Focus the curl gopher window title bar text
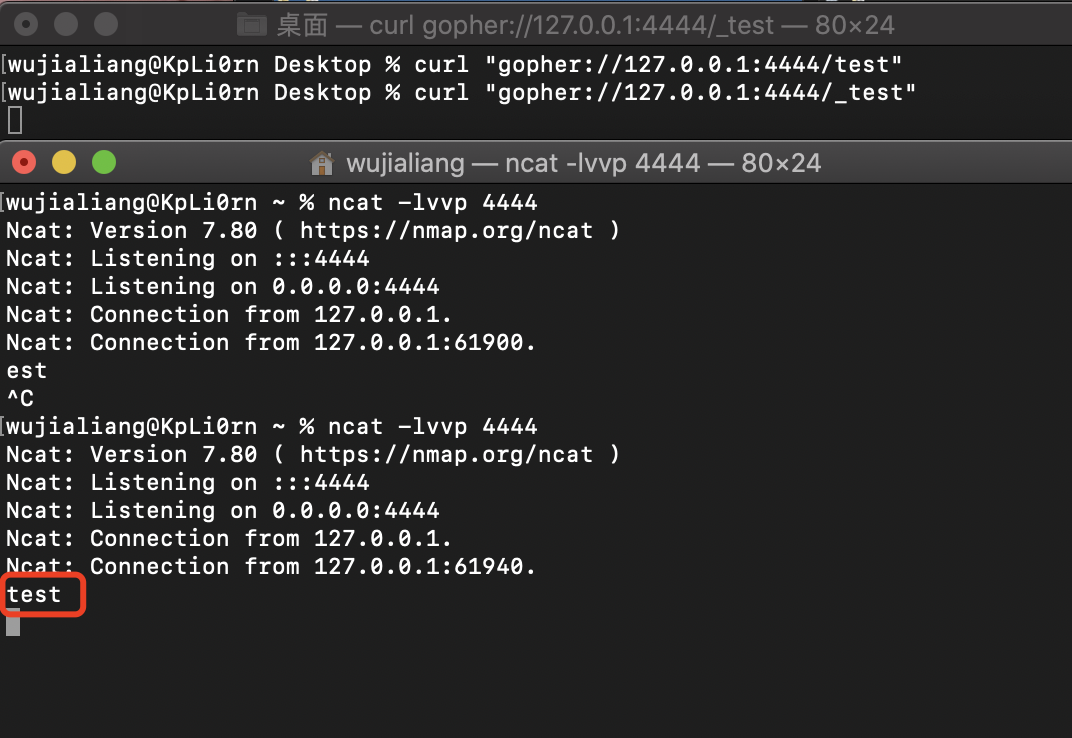 (585, 24)
